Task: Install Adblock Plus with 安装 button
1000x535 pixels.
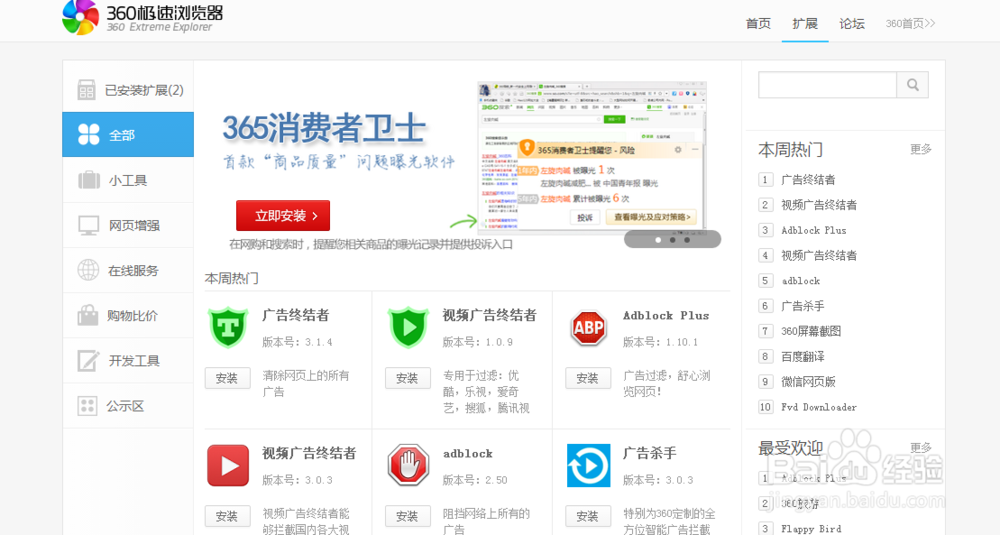Action: tap(587, 378)
